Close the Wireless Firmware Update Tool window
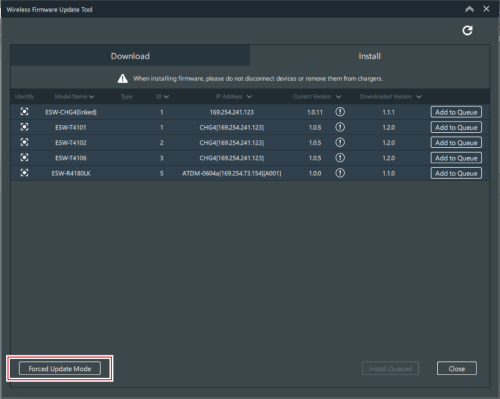 point(486,9)
